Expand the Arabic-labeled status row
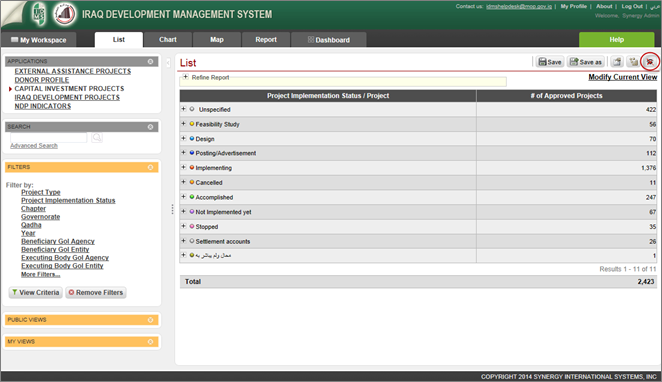Image resolution: width=662 pixels, height=382 pixels. [183, 255]
